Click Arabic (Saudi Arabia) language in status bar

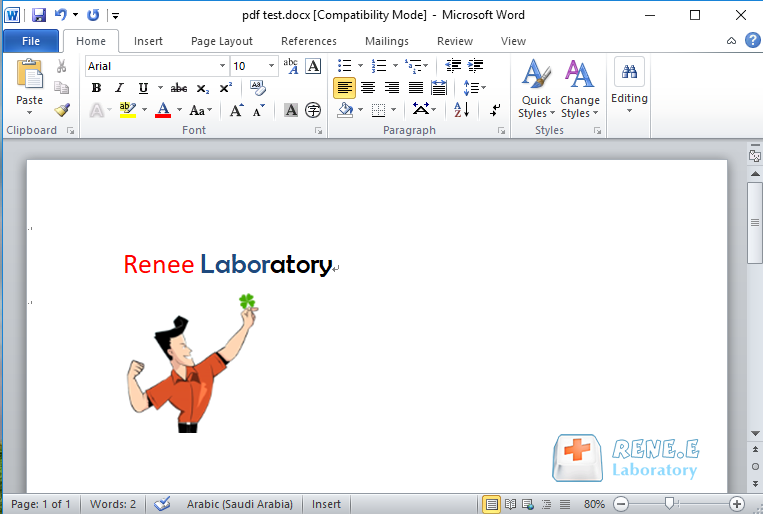(241, 504)
